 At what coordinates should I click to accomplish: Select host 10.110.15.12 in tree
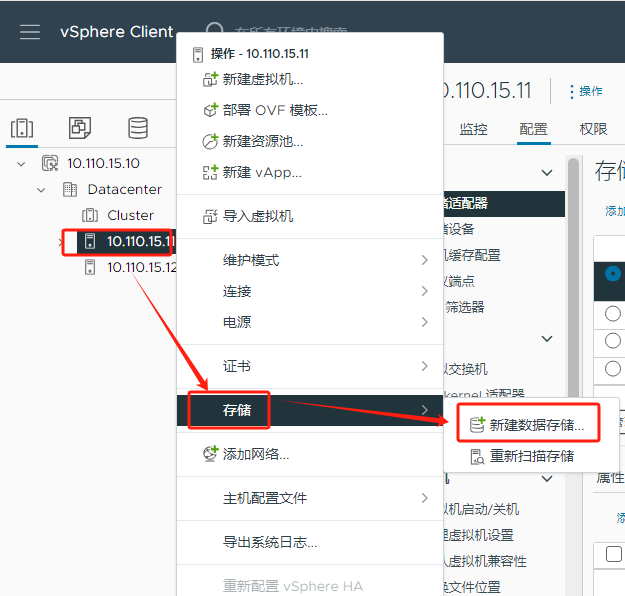[142, 267]
